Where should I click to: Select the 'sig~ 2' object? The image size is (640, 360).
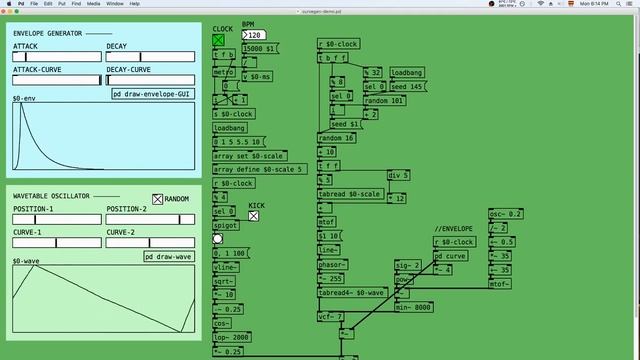point(408,265)
